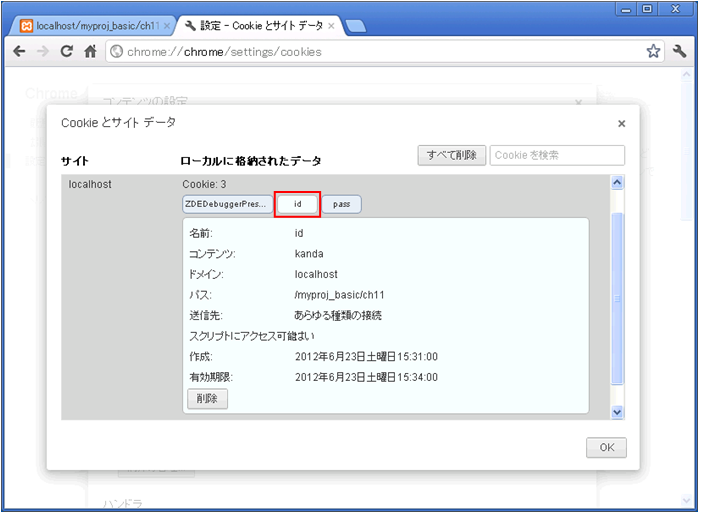Click the path value /myproj_basic/ch11
Image resolution: width=701 pixels, height=516 pixels.
[339, 295]
